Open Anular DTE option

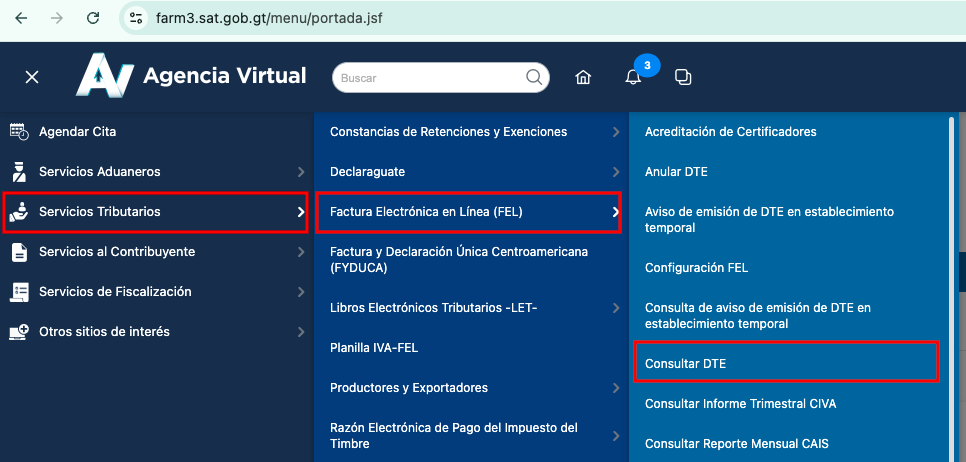[x=676, y=172]
